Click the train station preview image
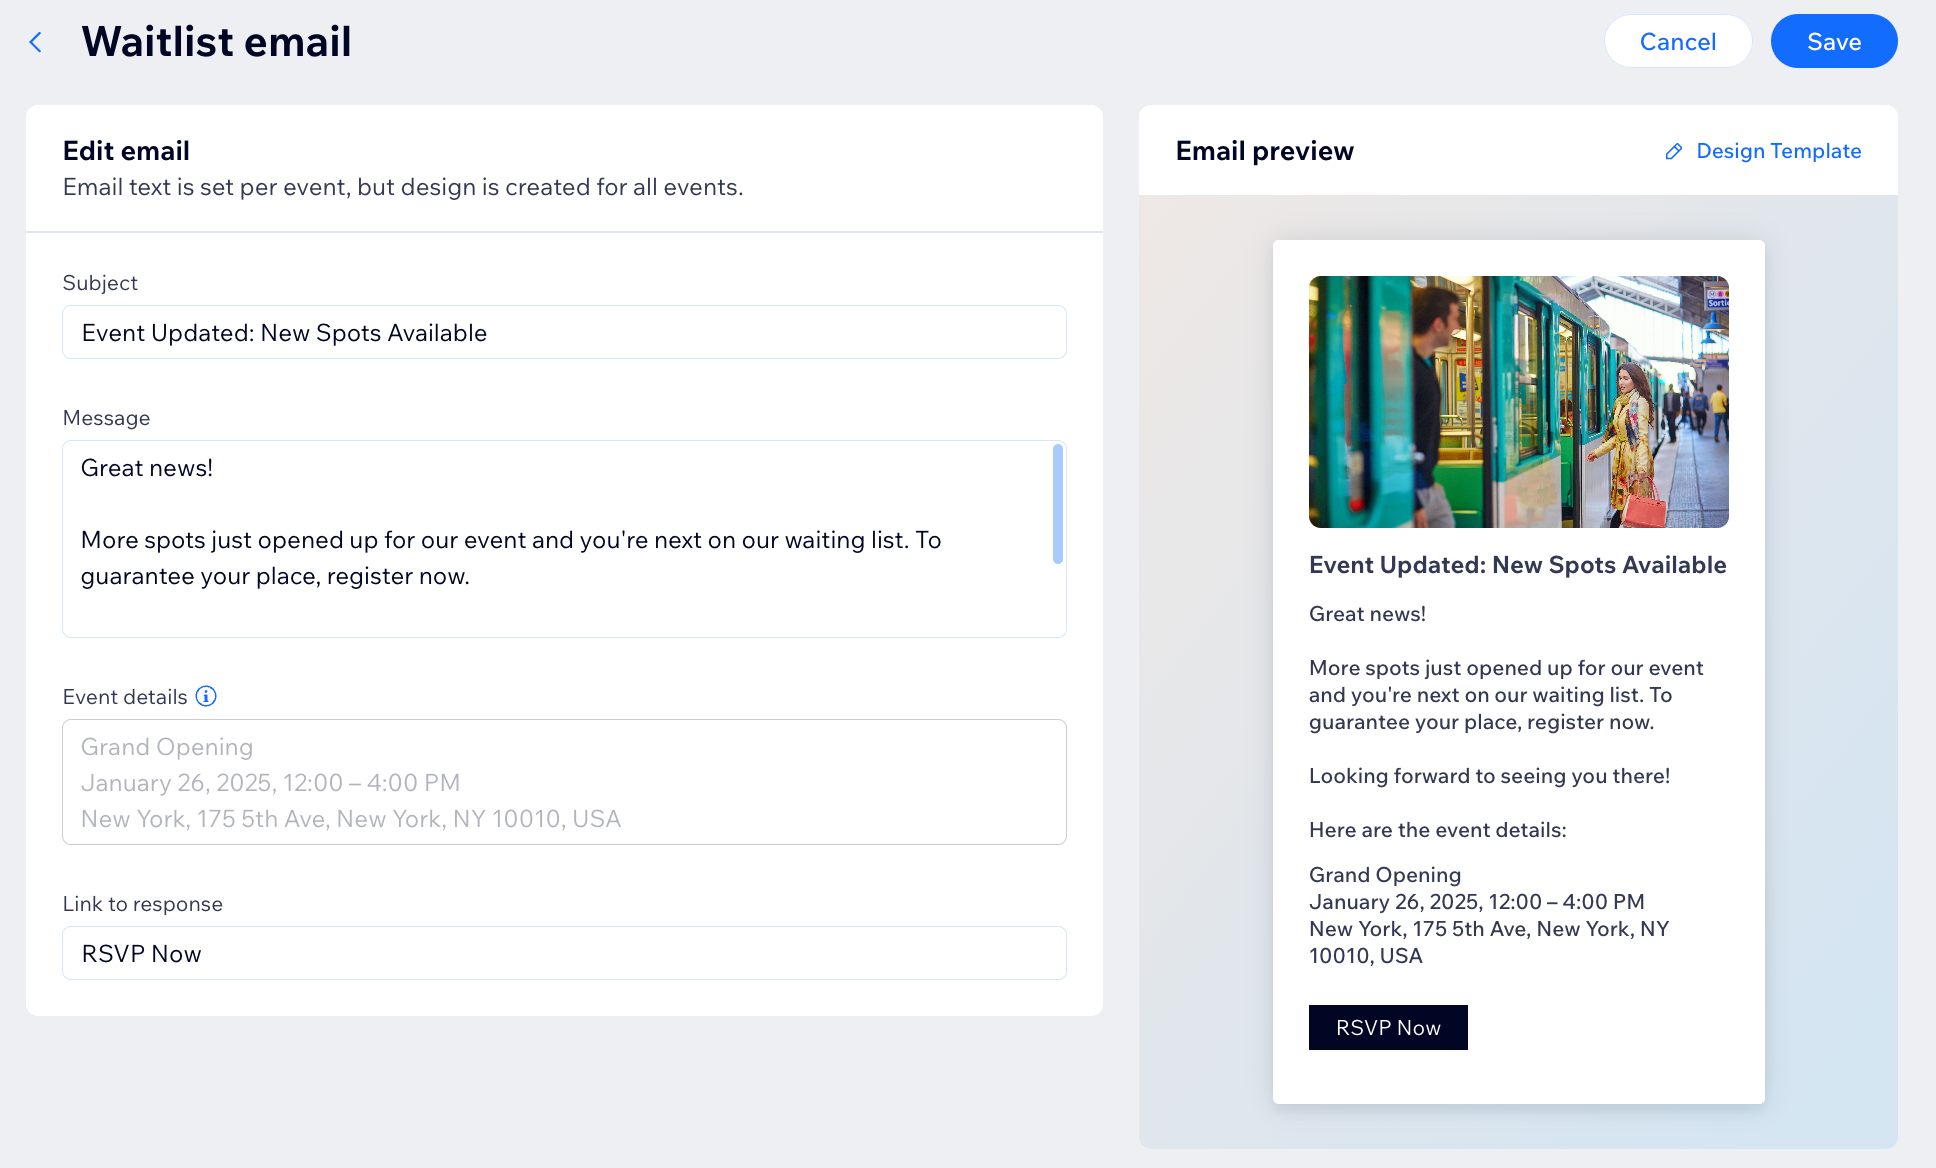1936x1168 pixels. click(1518, 402)
